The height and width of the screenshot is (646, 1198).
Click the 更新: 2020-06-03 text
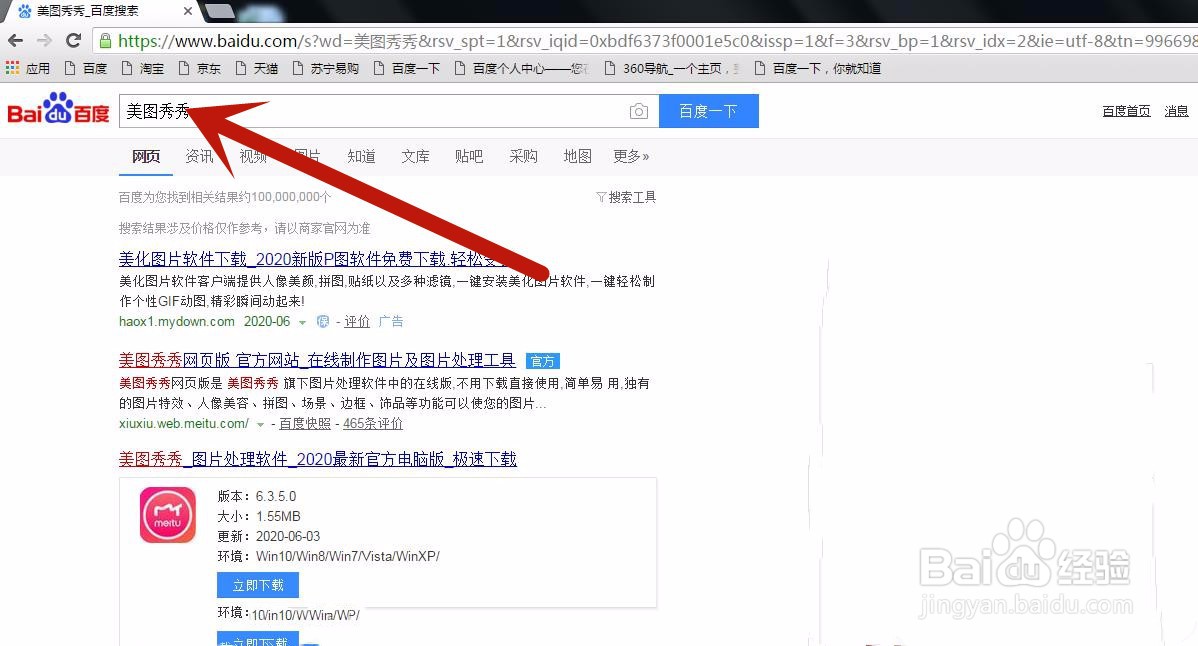pyautogui.click(x=269, y=536)
